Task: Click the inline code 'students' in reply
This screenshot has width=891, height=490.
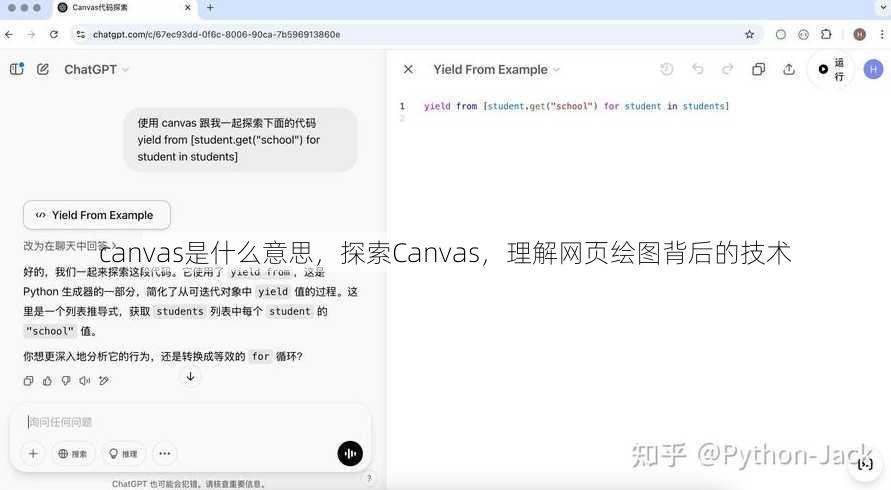Action: coord(180,312)
